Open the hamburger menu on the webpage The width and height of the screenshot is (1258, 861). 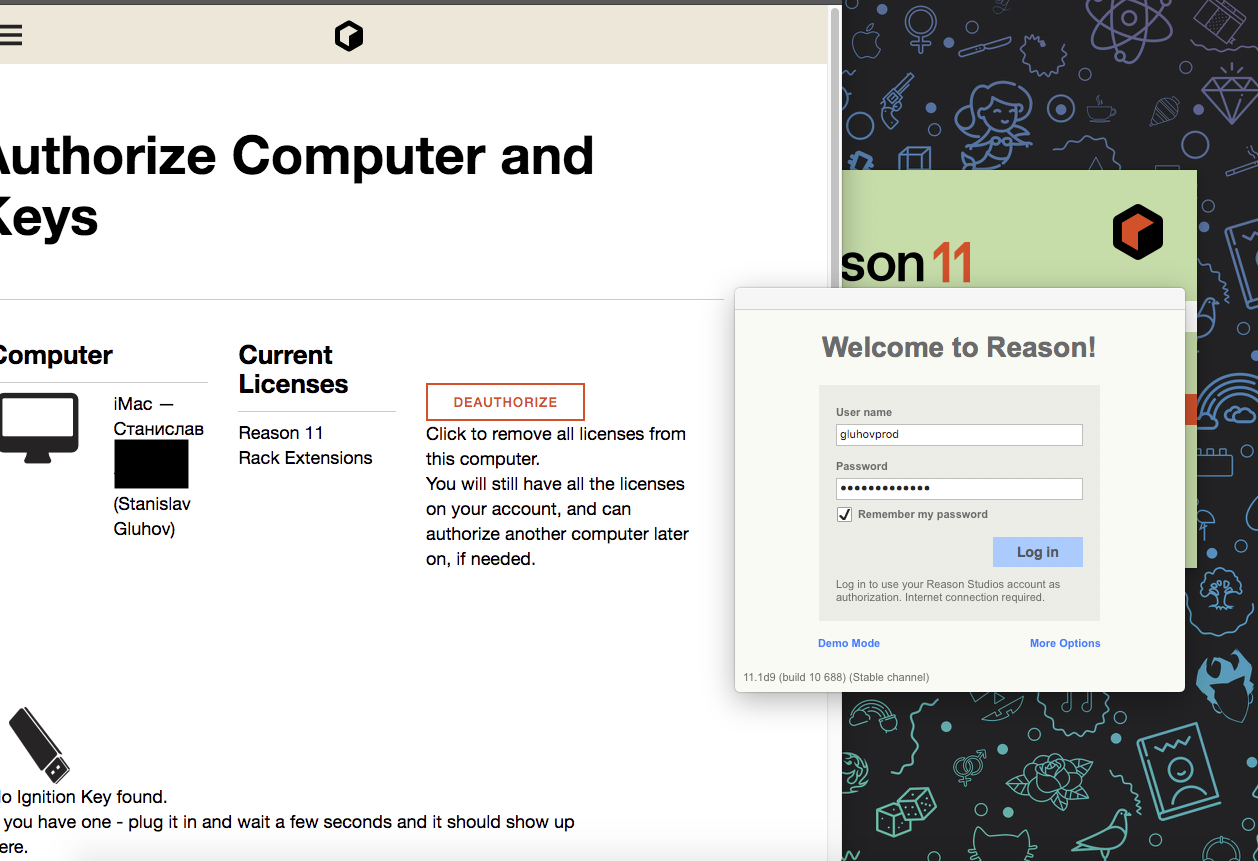point(10,36)
